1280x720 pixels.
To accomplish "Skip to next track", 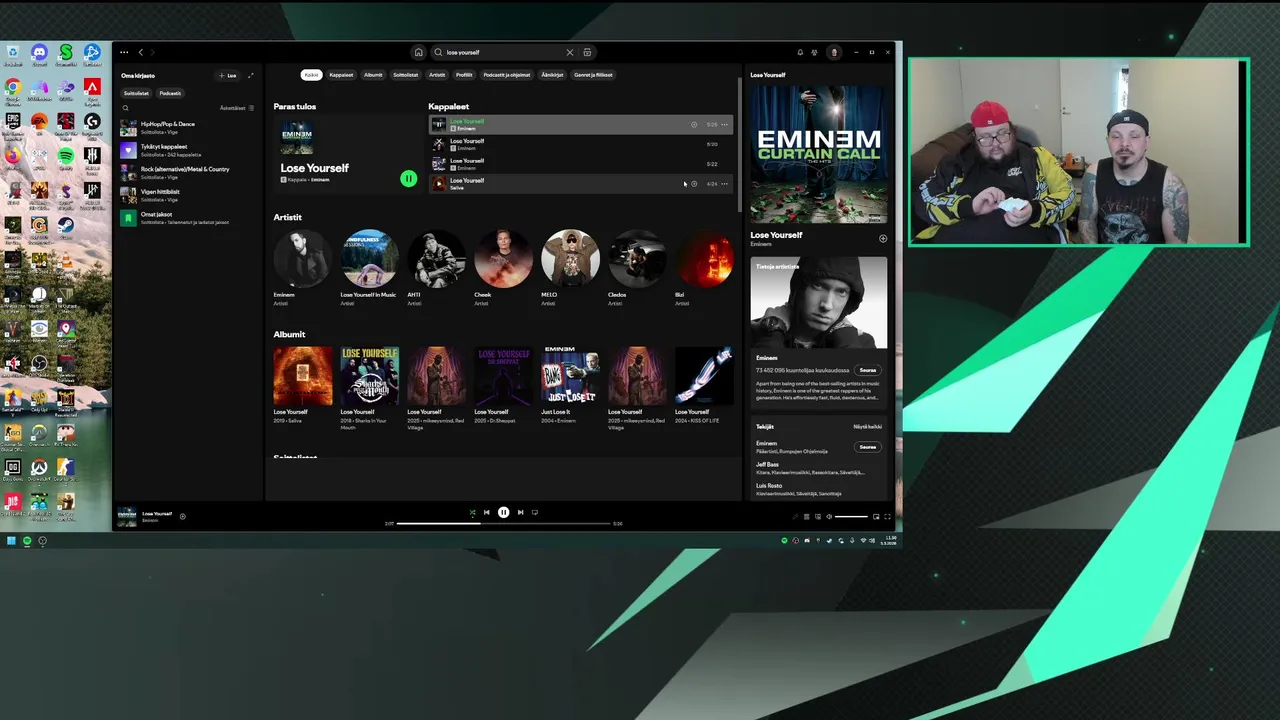I will tap(520, 512).
